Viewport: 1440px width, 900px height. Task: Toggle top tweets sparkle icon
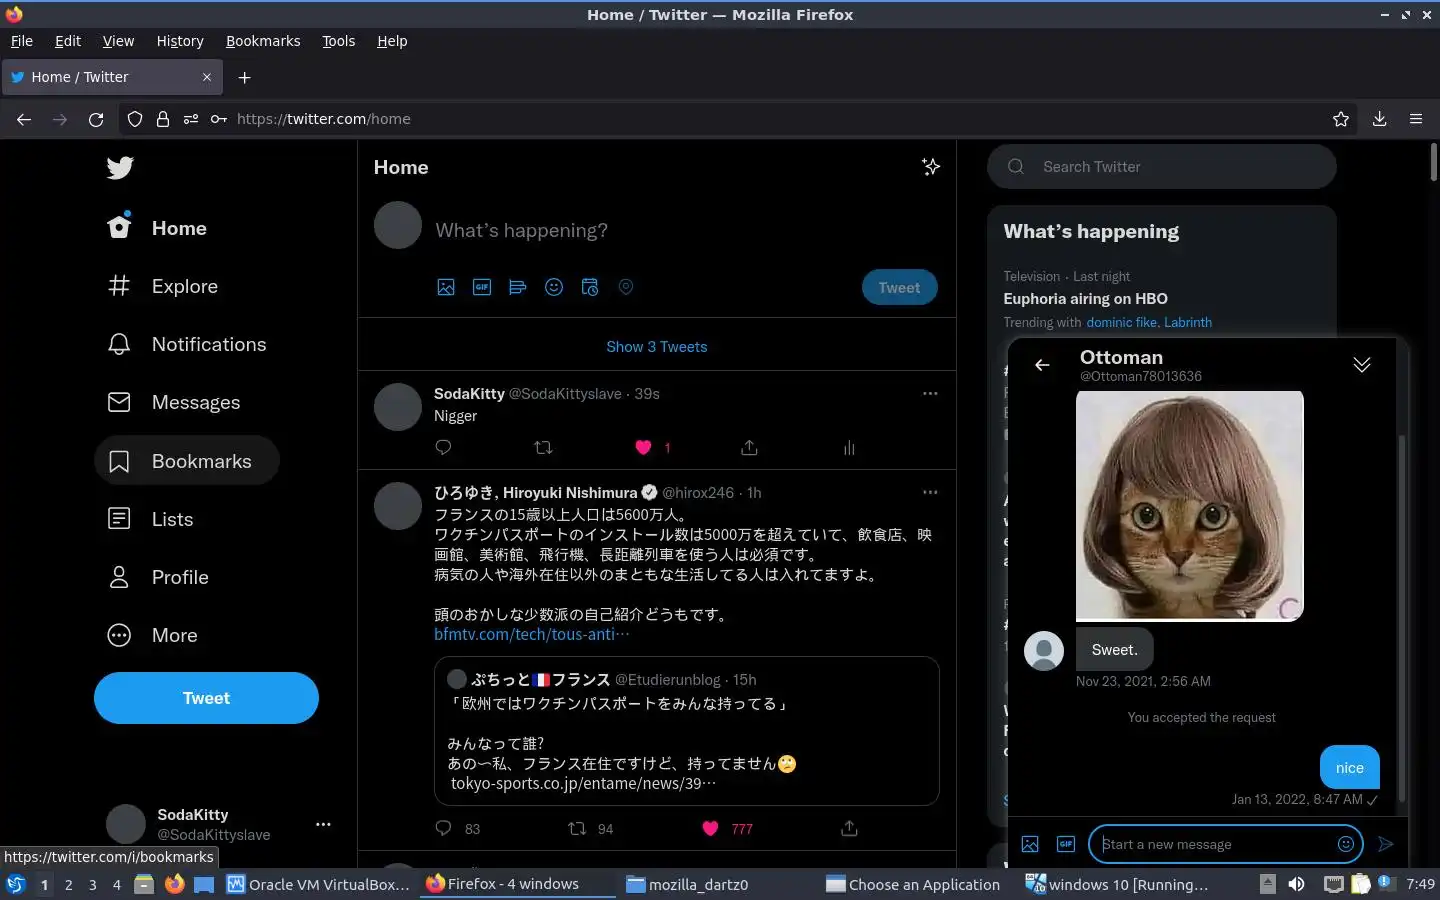(931, 167)
